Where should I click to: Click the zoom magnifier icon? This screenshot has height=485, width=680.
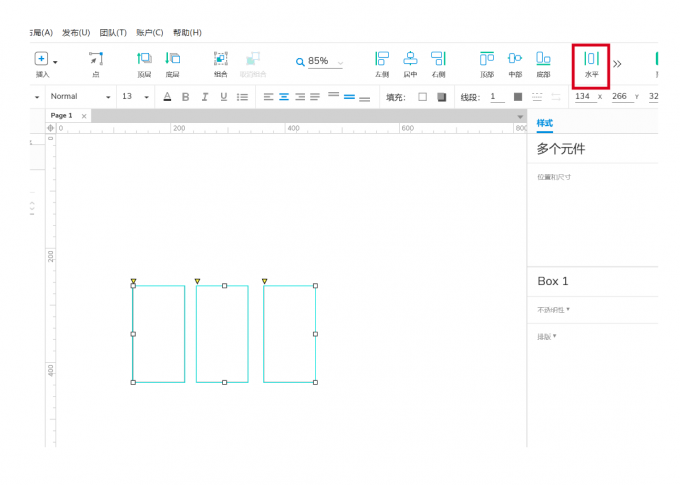[300, 62]
